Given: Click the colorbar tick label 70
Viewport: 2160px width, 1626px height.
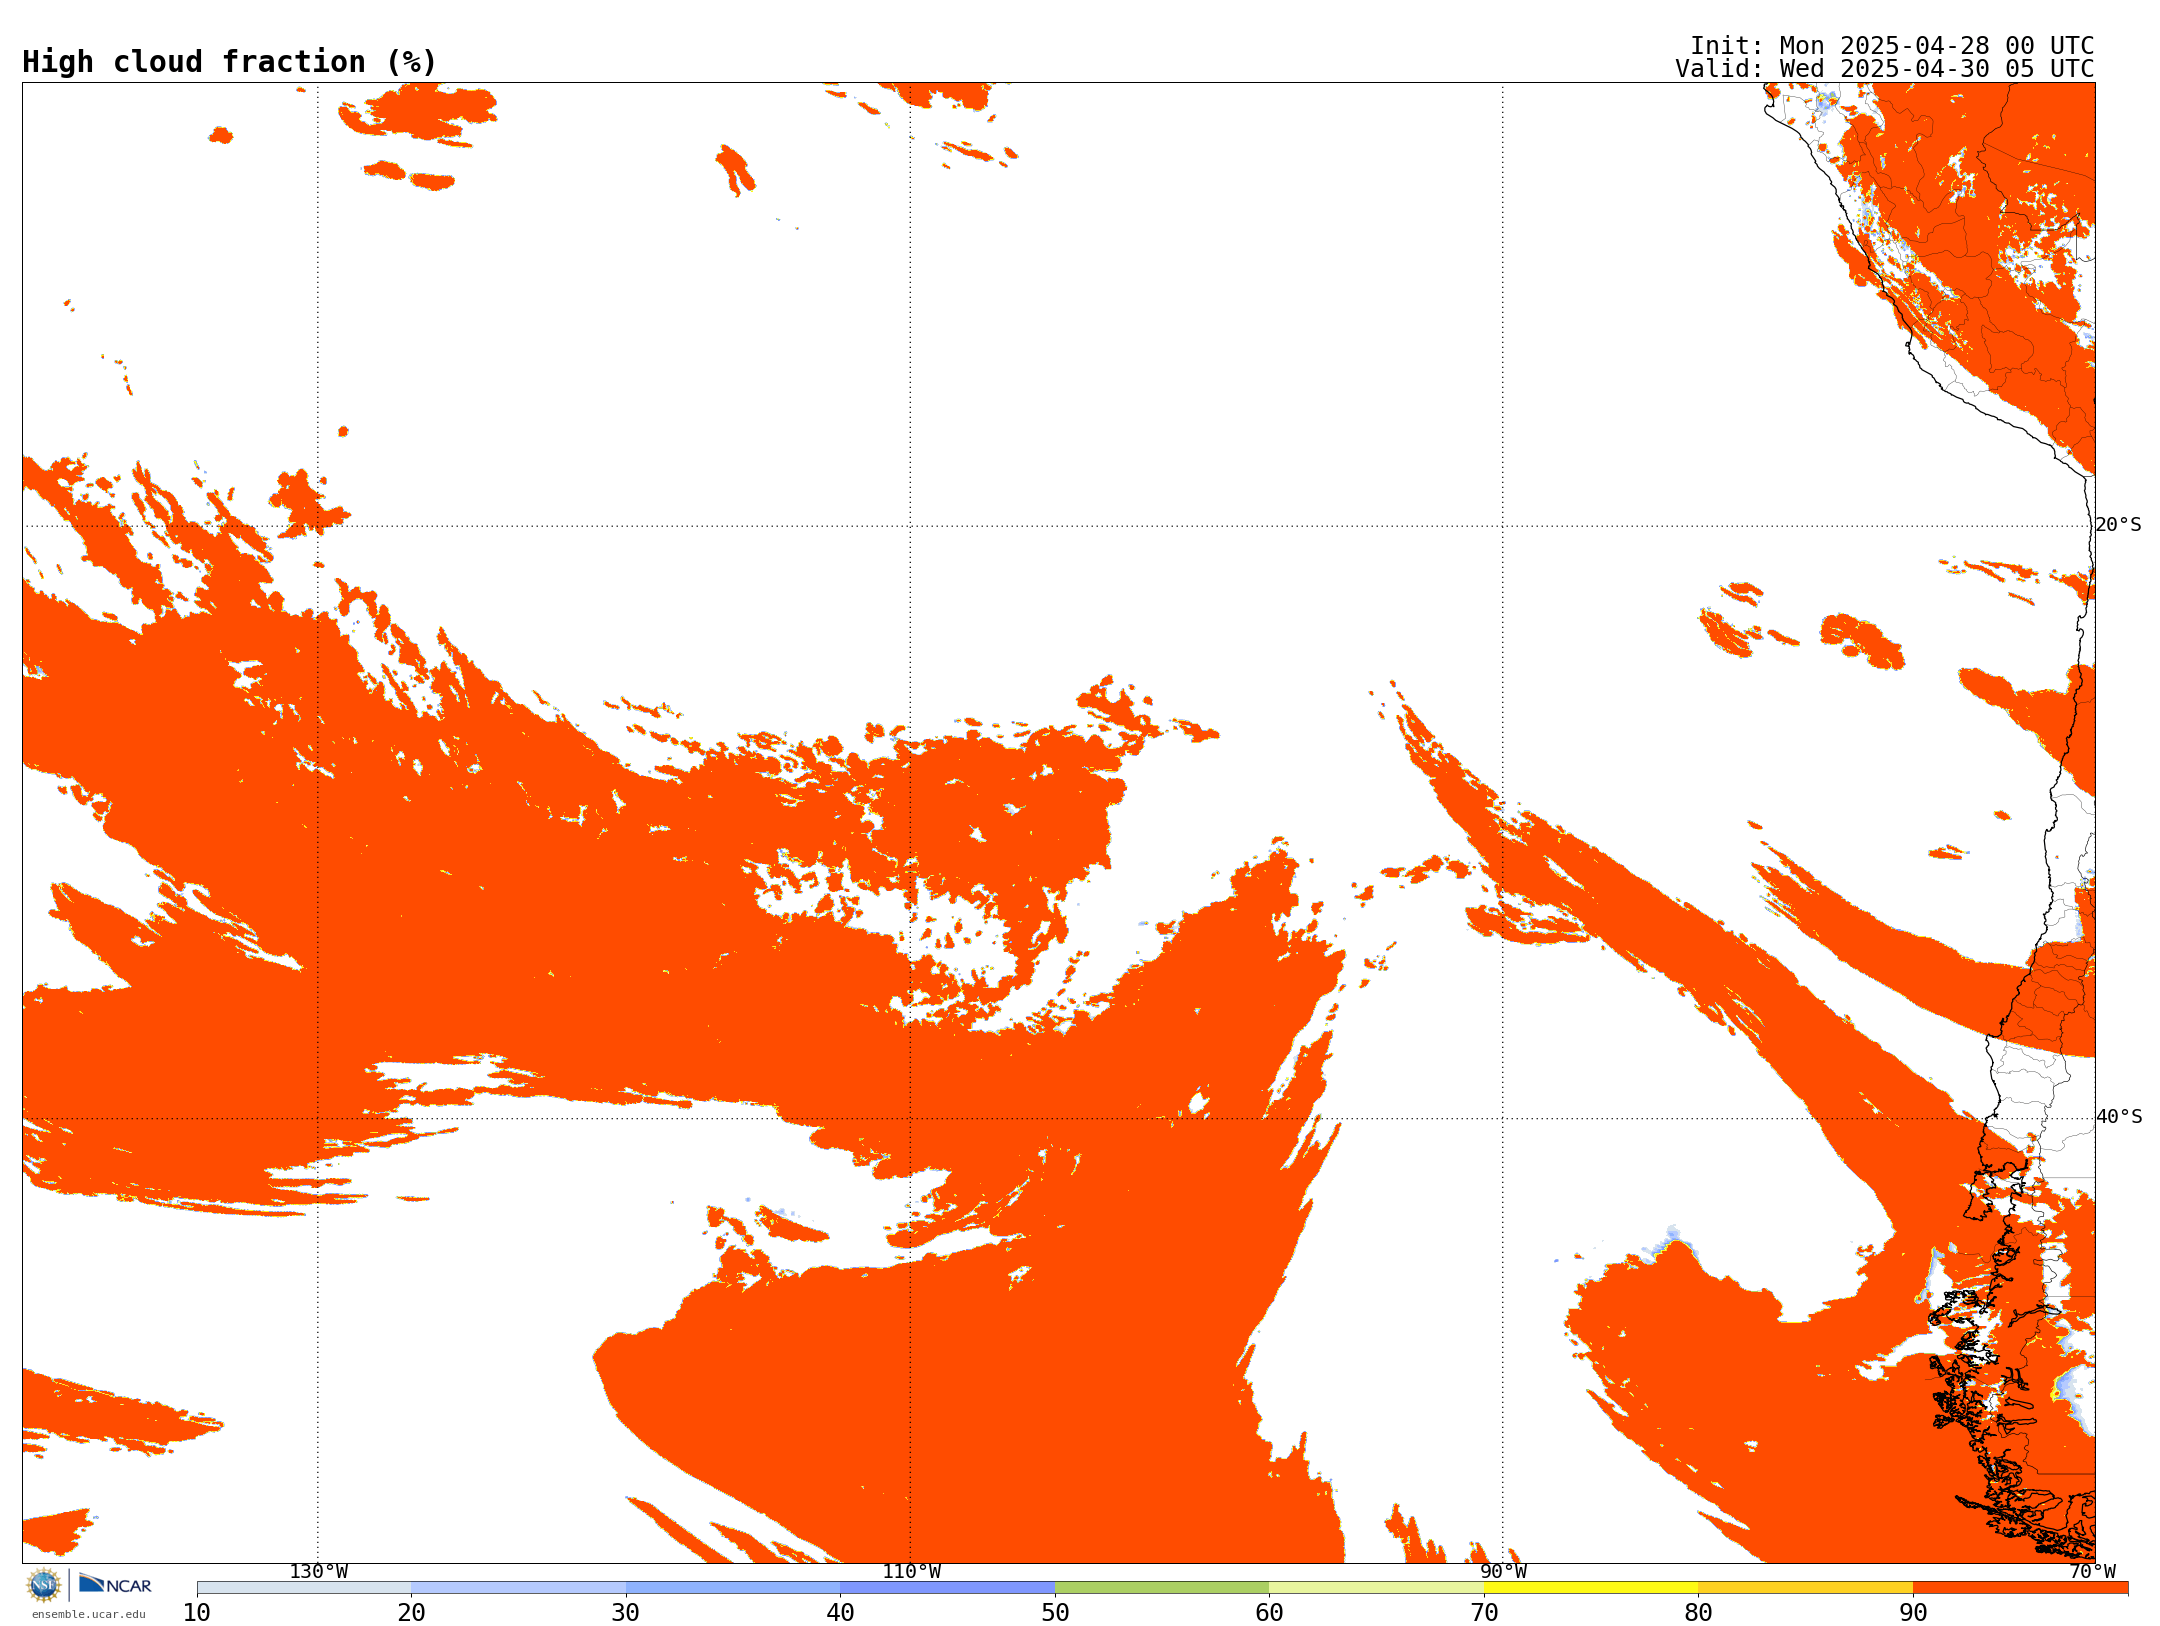Looking at the screenshot, I should pos(1484,1613).
